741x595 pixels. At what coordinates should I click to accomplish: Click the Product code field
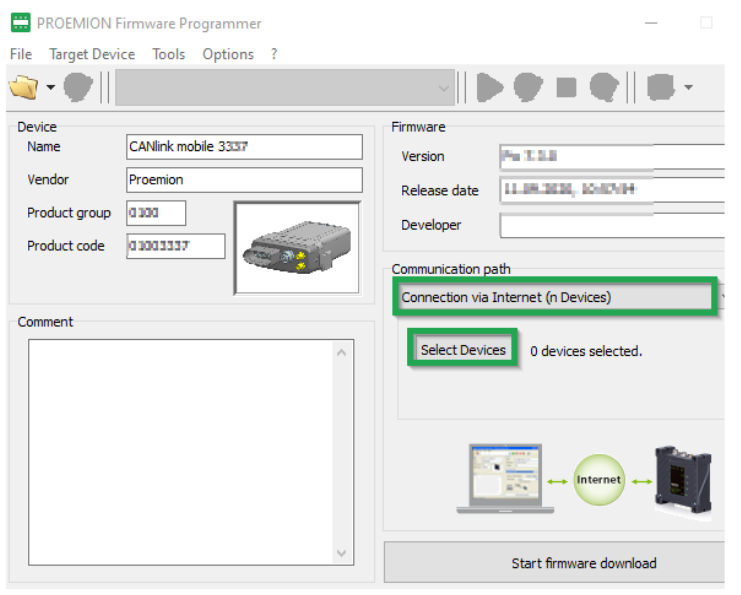point(175,246)
